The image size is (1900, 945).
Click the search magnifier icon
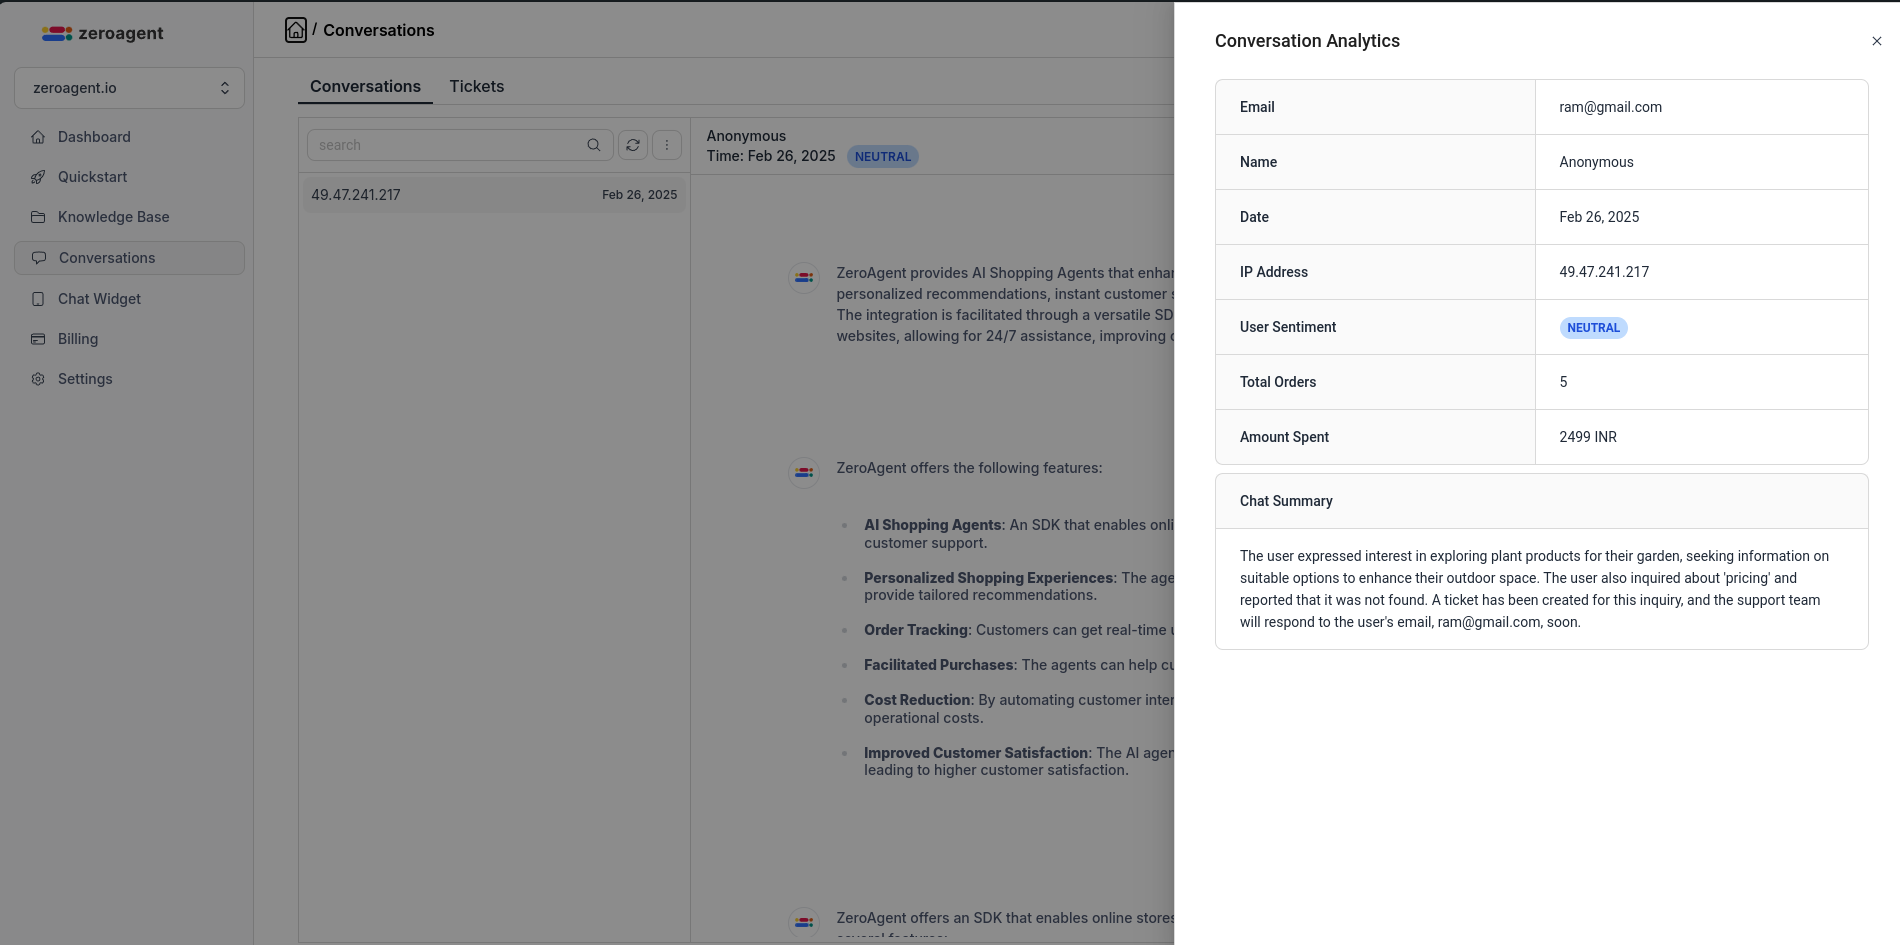click(x=594, y=145)
